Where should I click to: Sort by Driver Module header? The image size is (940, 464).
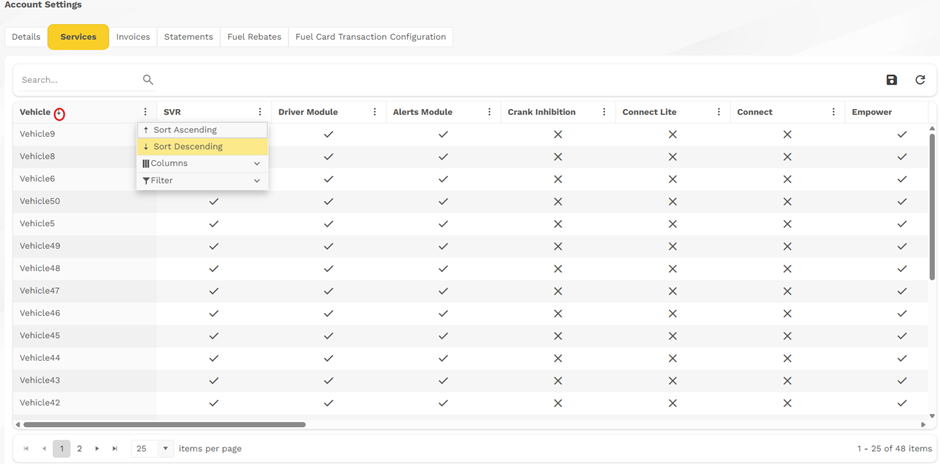click(308, 112)
